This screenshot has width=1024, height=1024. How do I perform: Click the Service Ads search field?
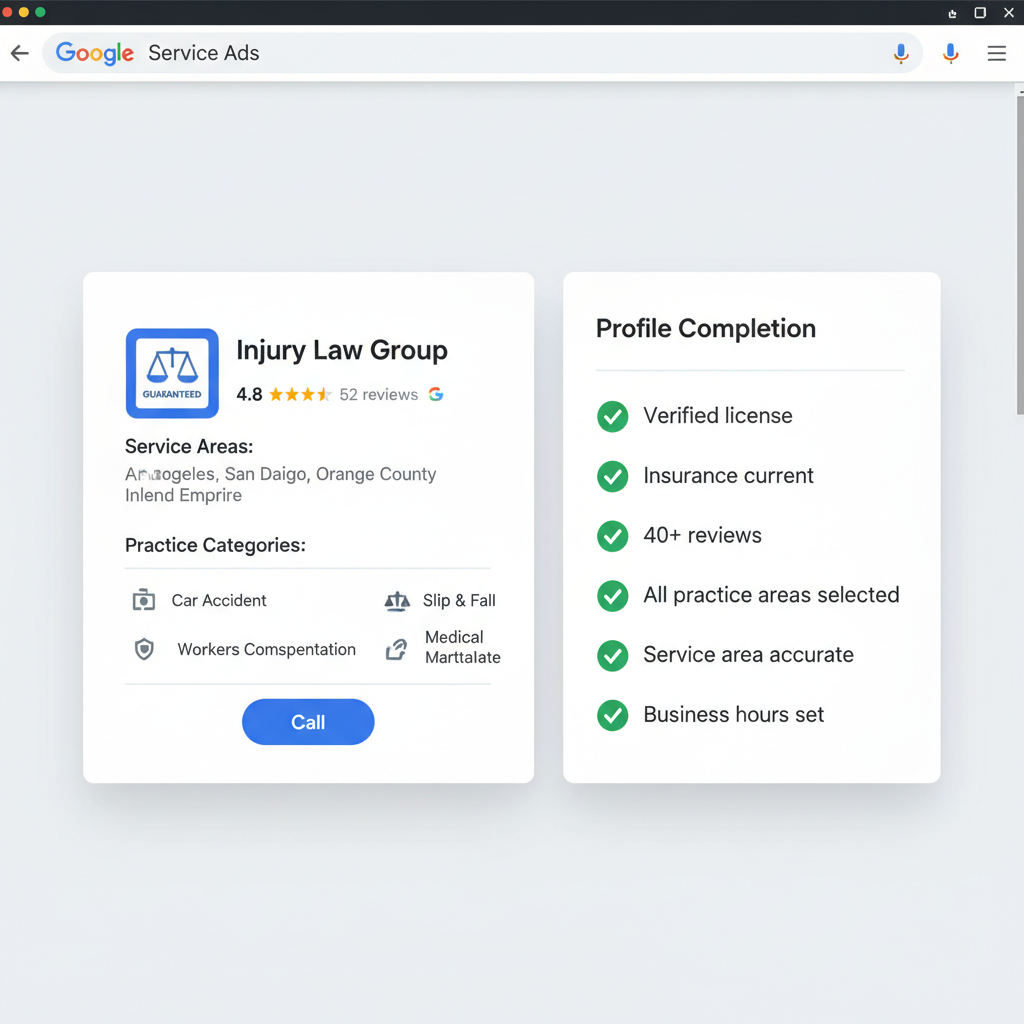coord(482,53)
